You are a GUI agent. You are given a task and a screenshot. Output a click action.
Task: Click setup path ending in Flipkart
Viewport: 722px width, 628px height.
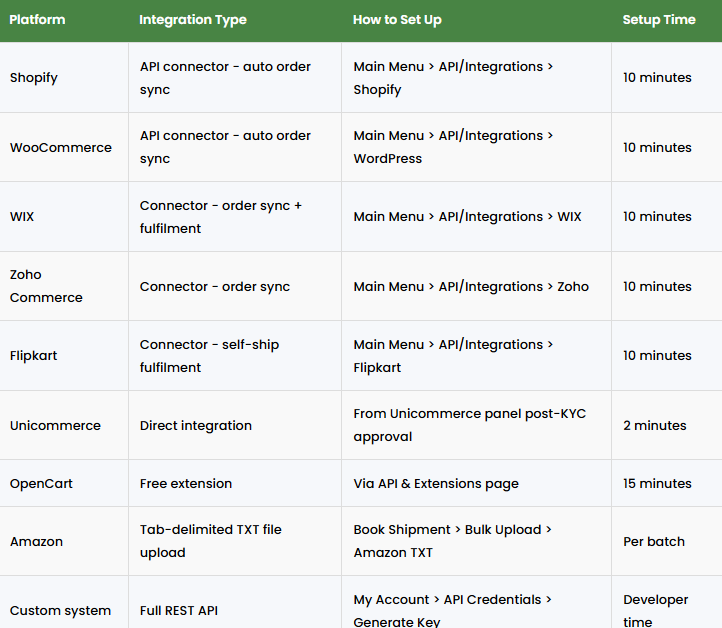coord(476,355)
